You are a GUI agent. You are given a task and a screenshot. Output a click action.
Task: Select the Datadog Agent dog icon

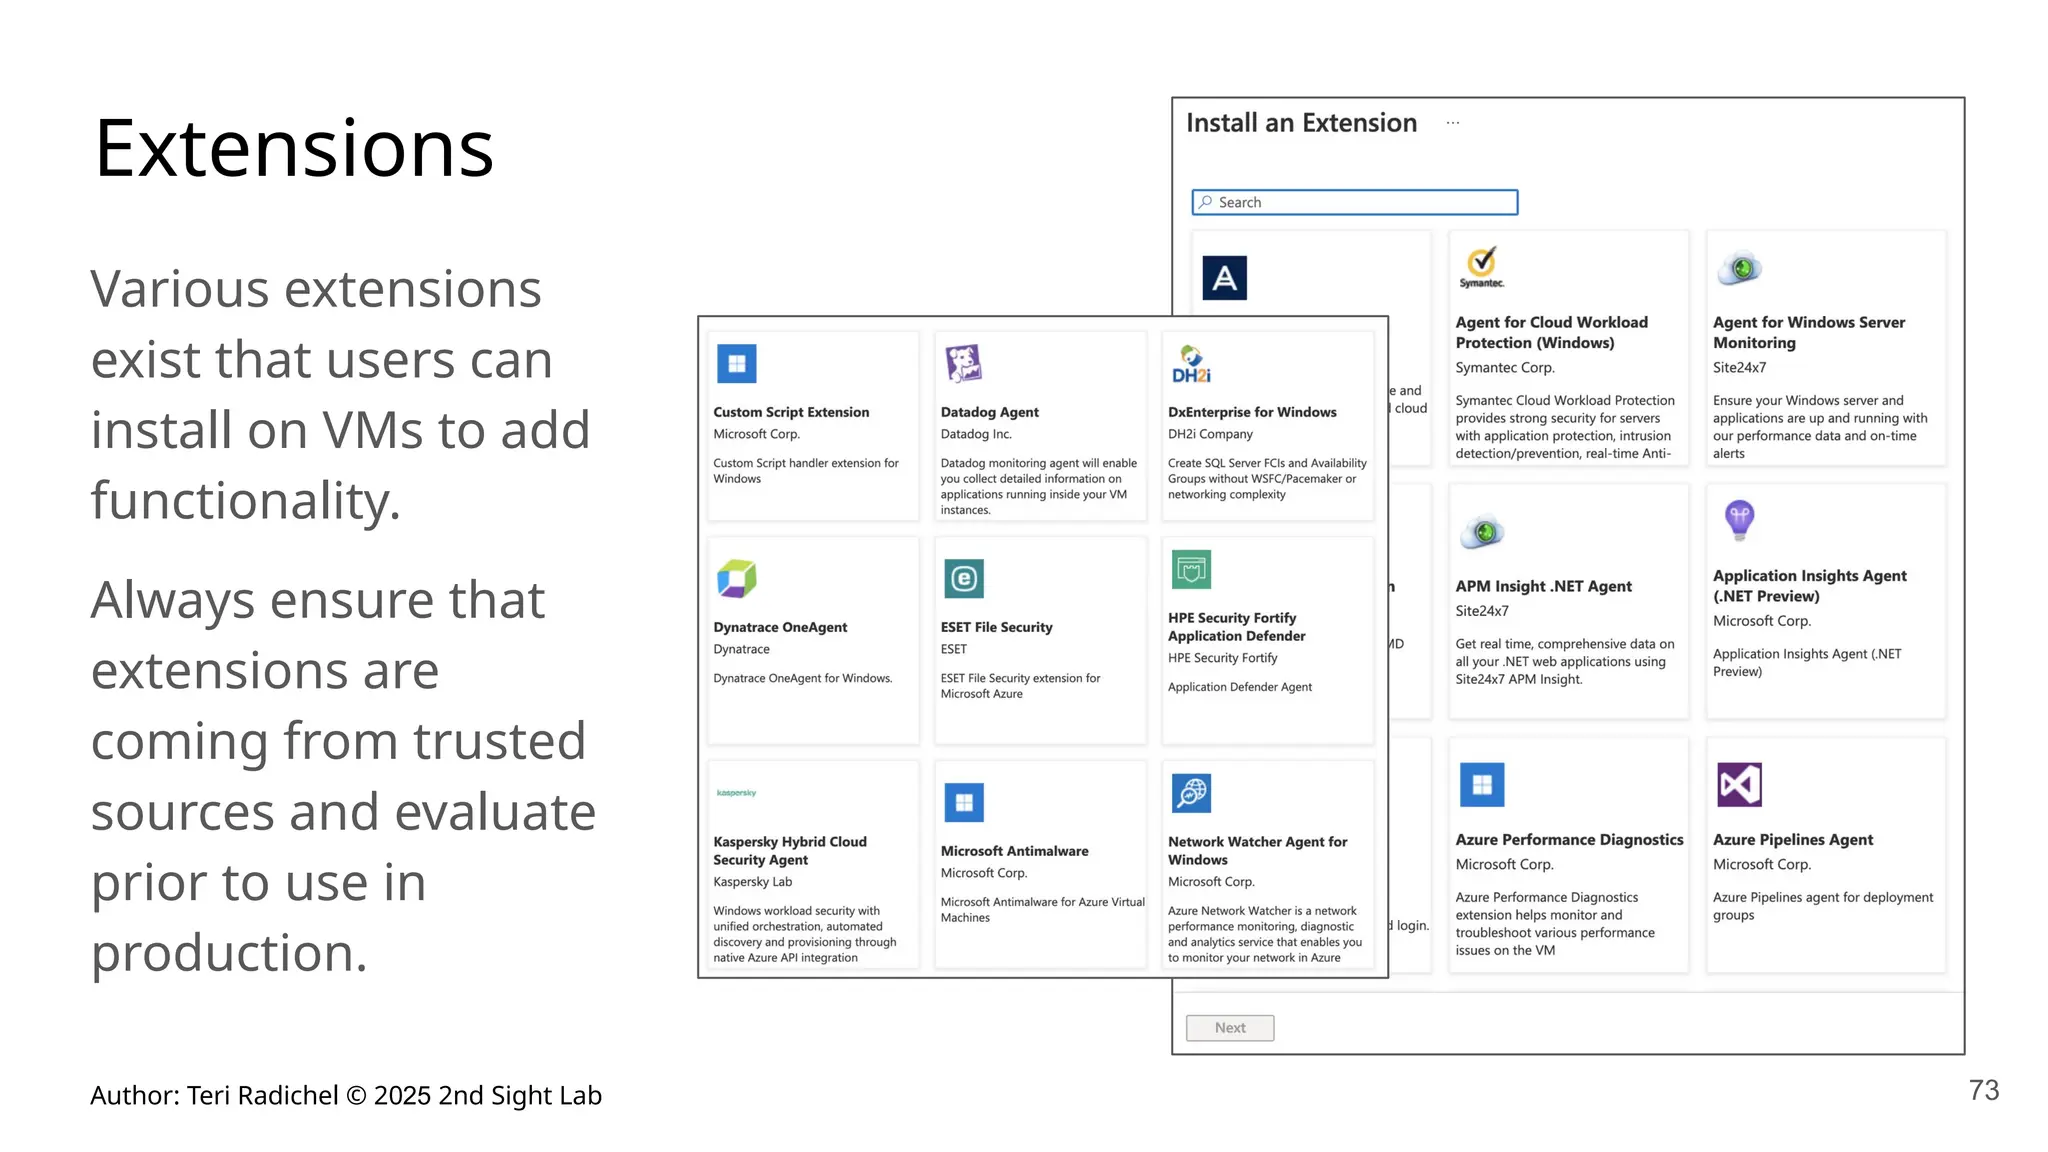click(964, 364)
